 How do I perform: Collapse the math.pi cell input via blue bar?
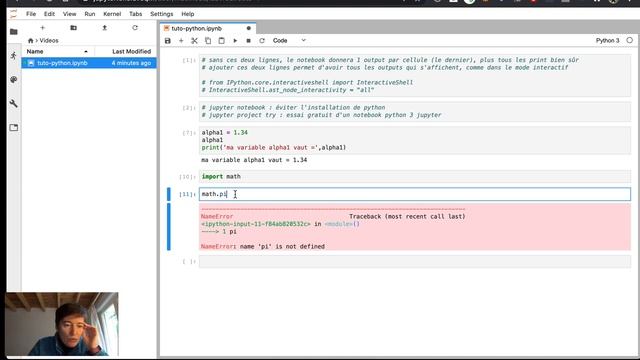pos(169,194)
